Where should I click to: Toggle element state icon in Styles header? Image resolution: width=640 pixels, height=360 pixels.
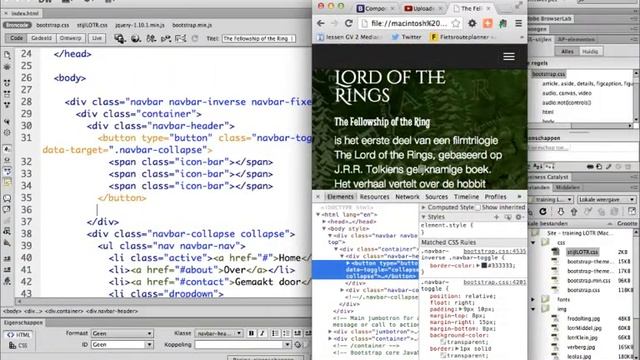(508, 217)
